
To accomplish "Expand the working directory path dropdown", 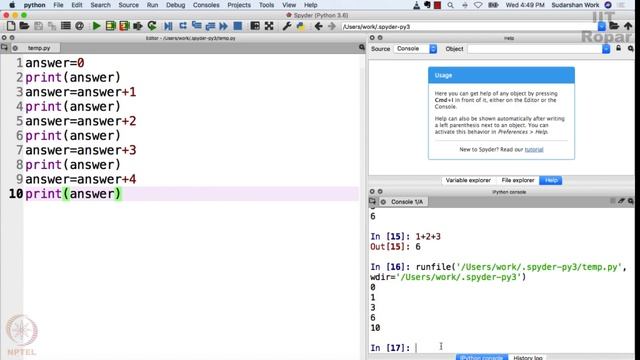I will point(602,27).
